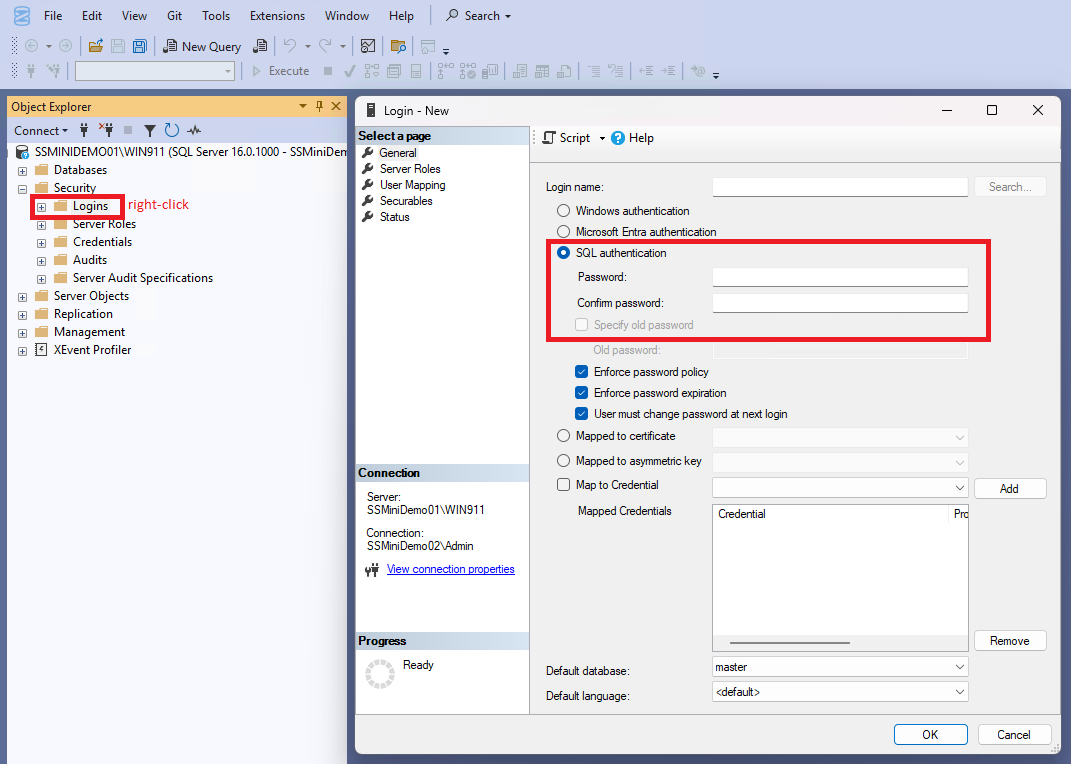Click the Refresh icon in Object Explorer

(171, 130)
